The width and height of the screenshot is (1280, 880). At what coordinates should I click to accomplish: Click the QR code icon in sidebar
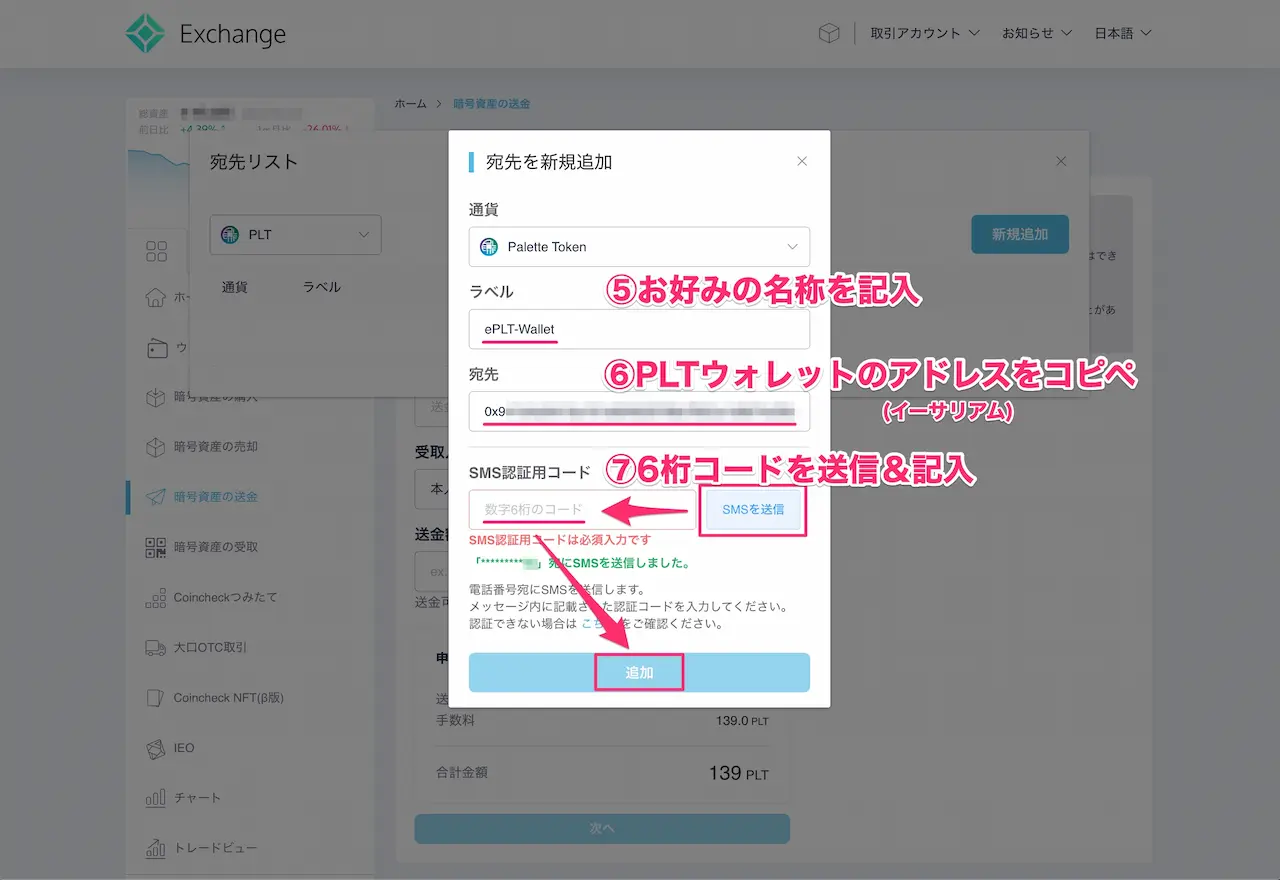click(x=155, y=547)
